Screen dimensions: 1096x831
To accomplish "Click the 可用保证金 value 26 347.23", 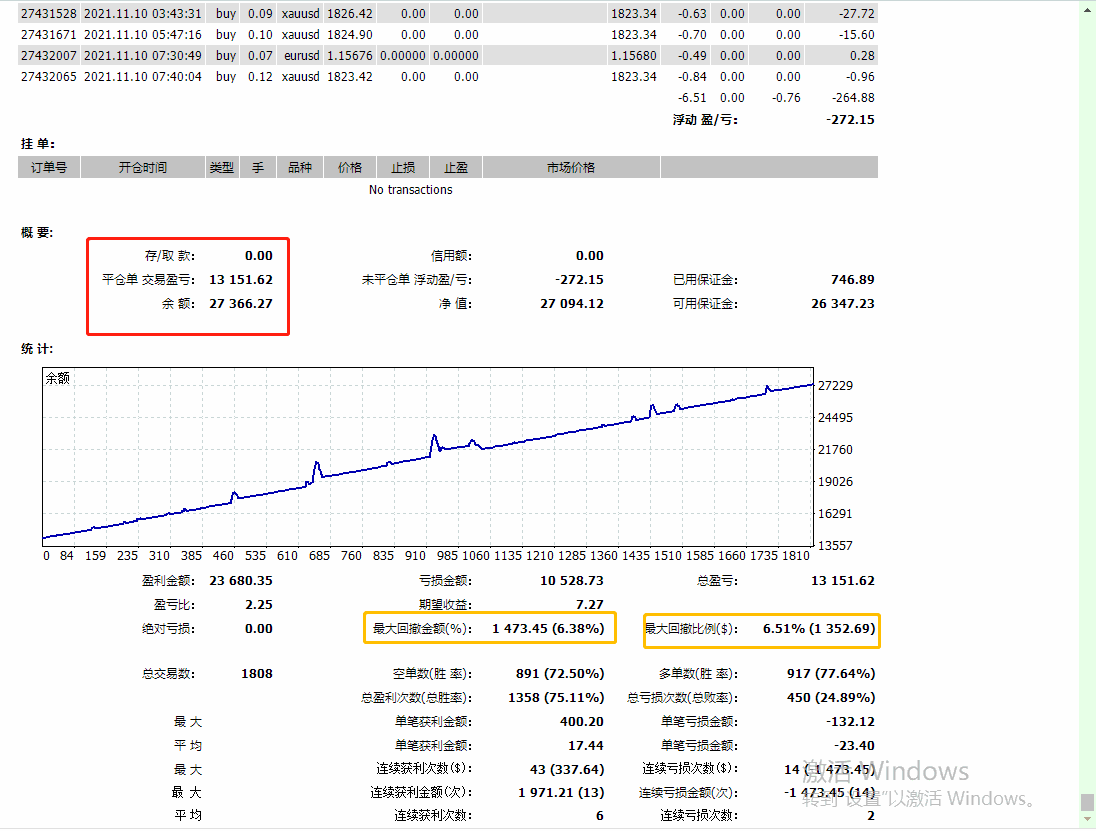I will pos(842,304).
